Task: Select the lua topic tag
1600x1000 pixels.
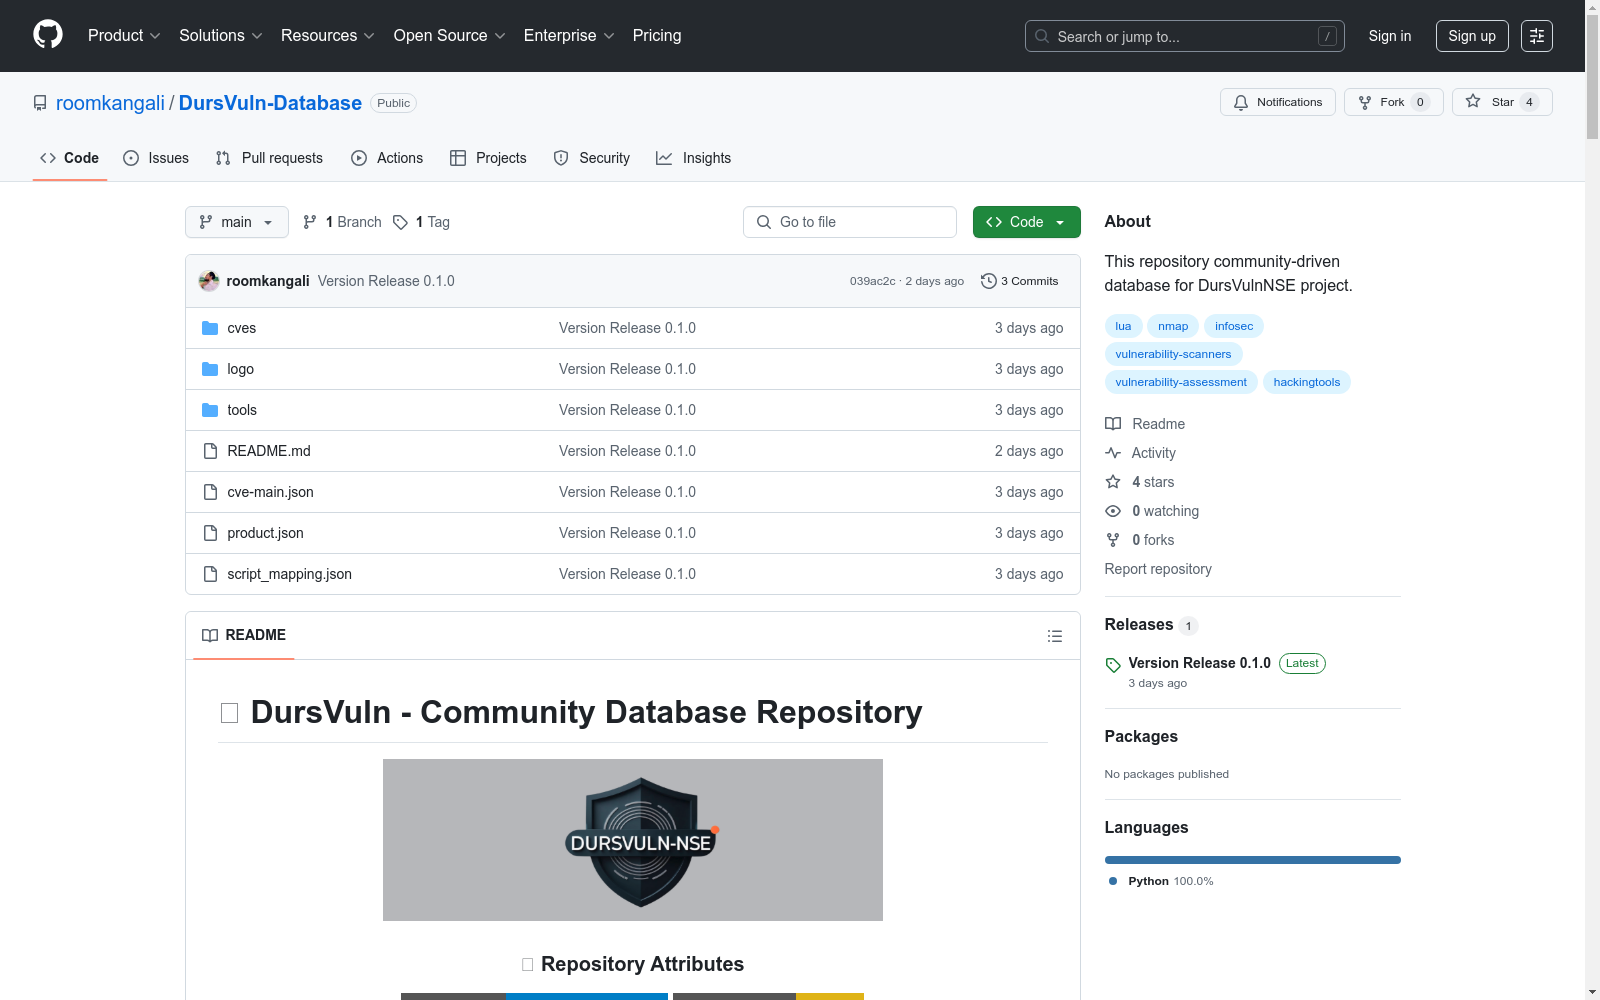Action: [x=1123, y=326]
